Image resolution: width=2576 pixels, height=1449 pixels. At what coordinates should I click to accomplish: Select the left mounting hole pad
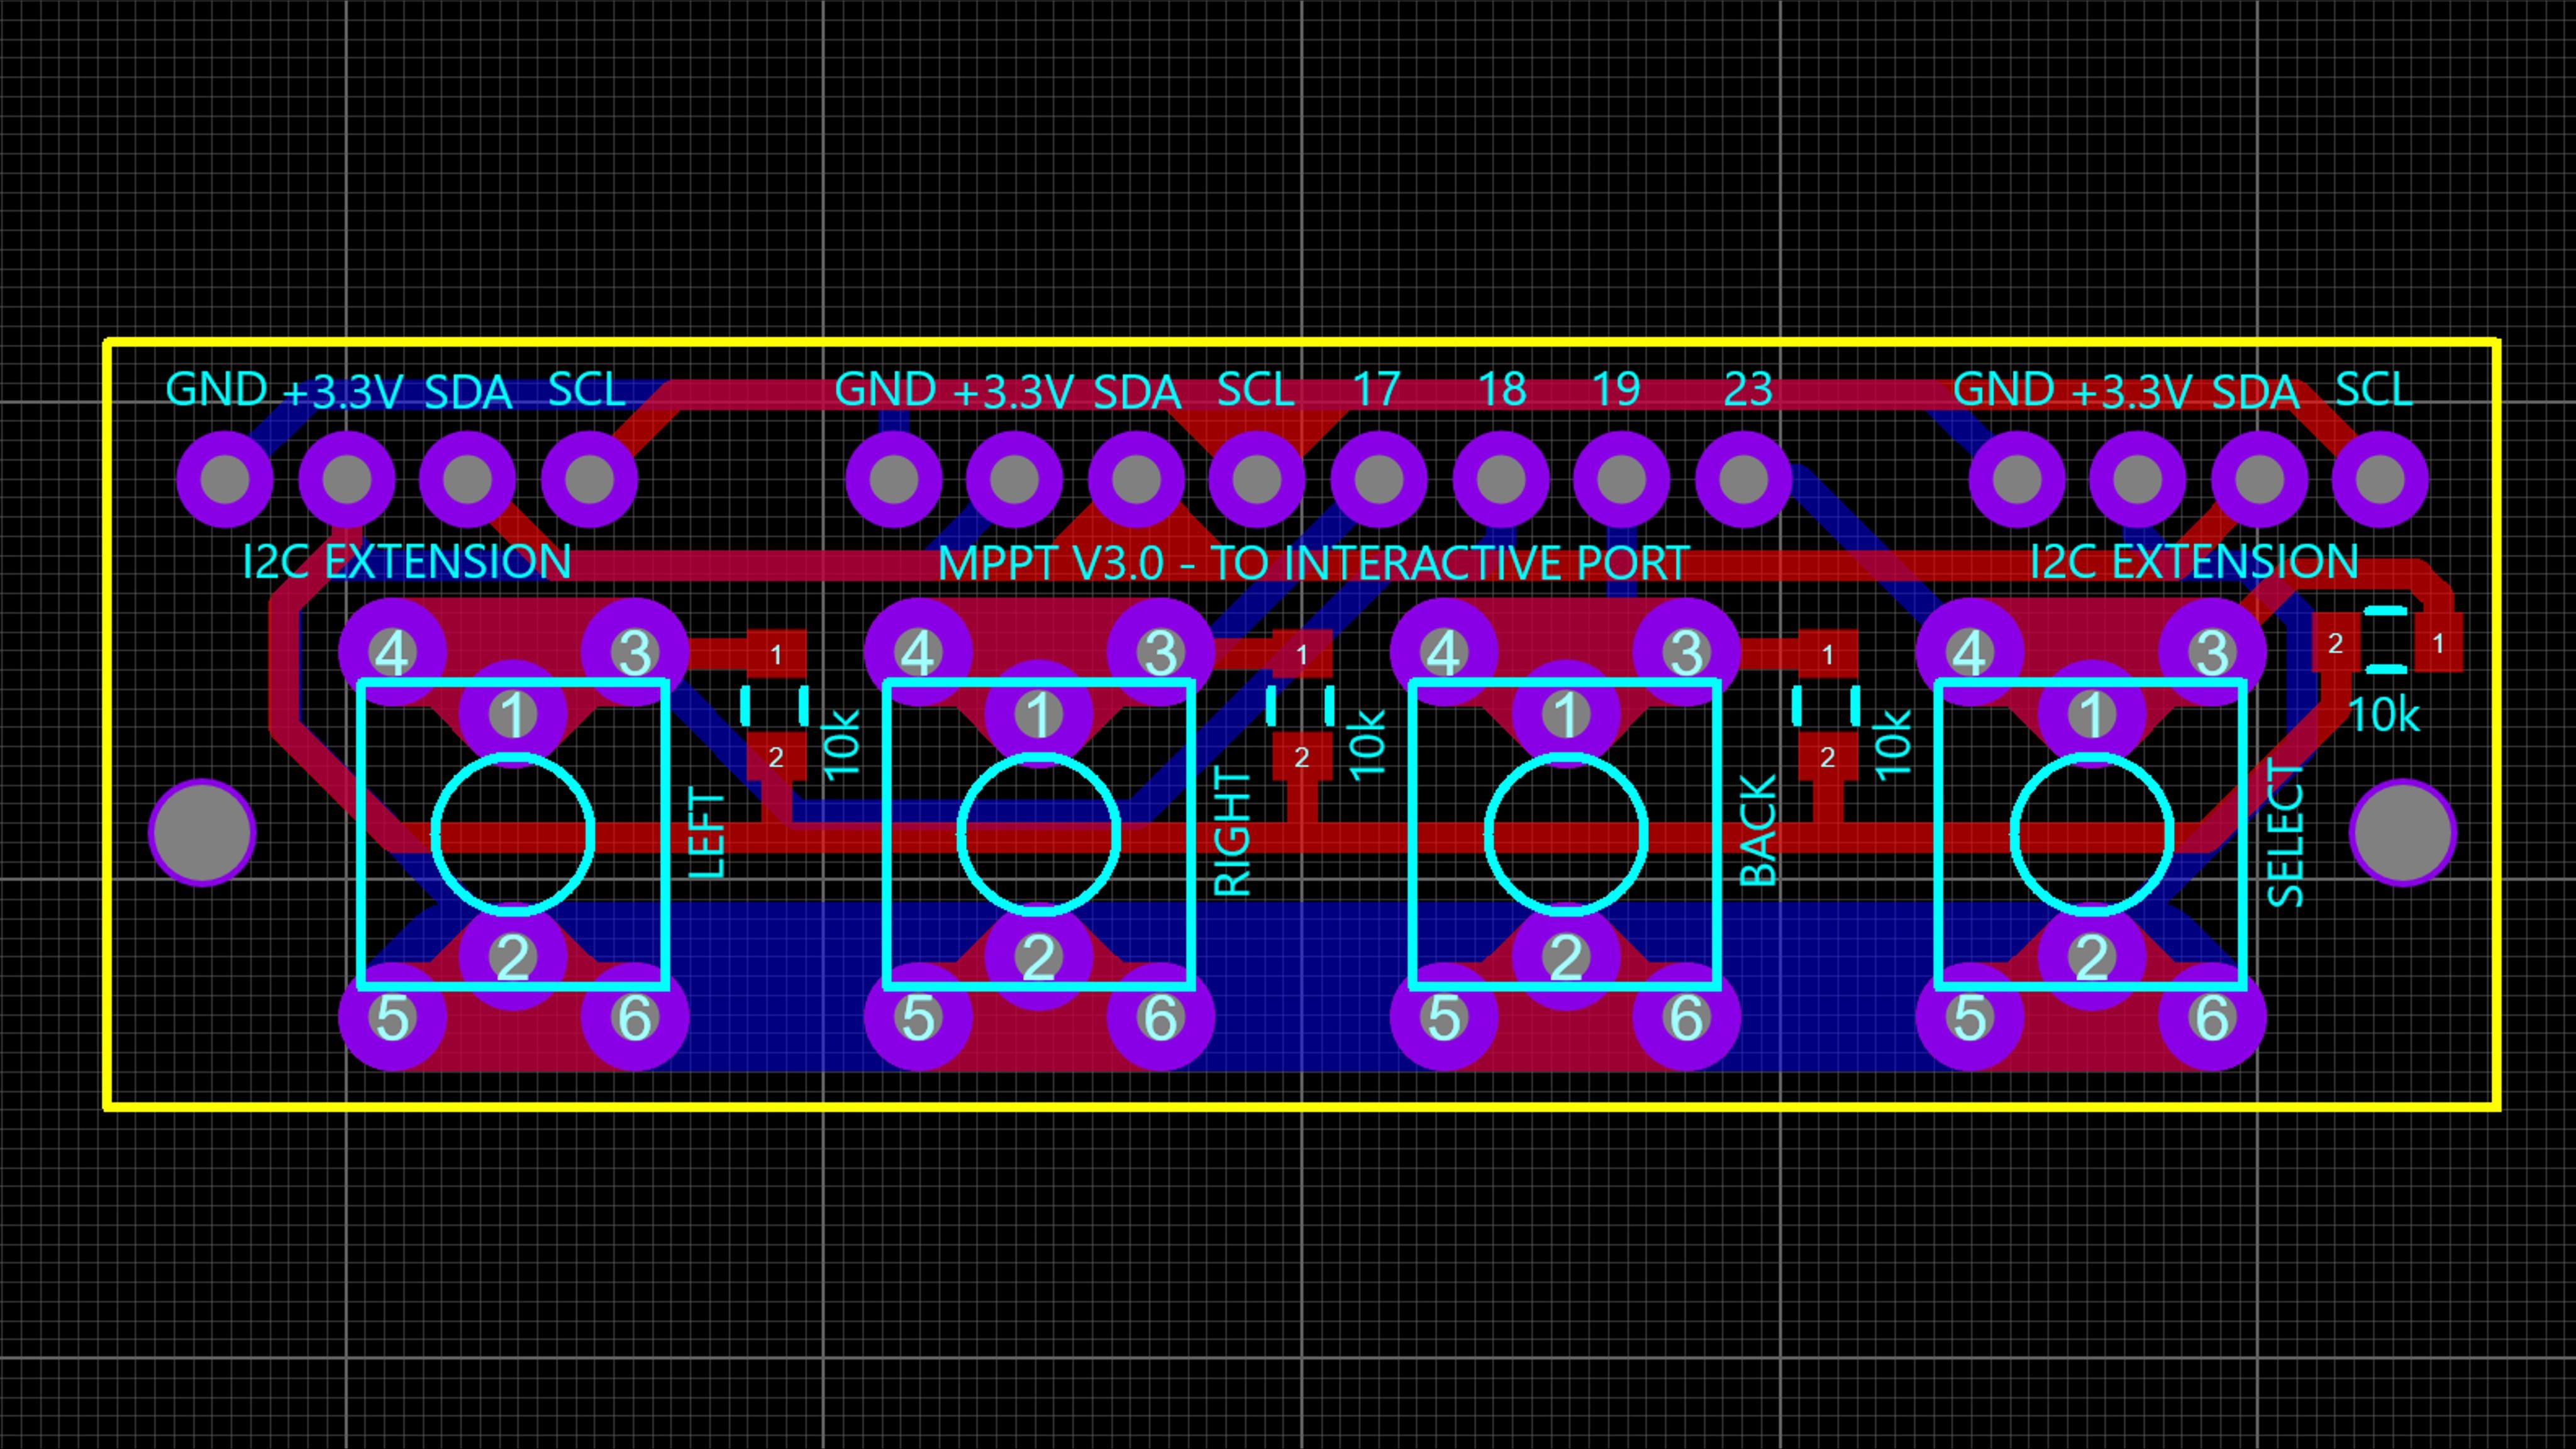coord(202,832)
